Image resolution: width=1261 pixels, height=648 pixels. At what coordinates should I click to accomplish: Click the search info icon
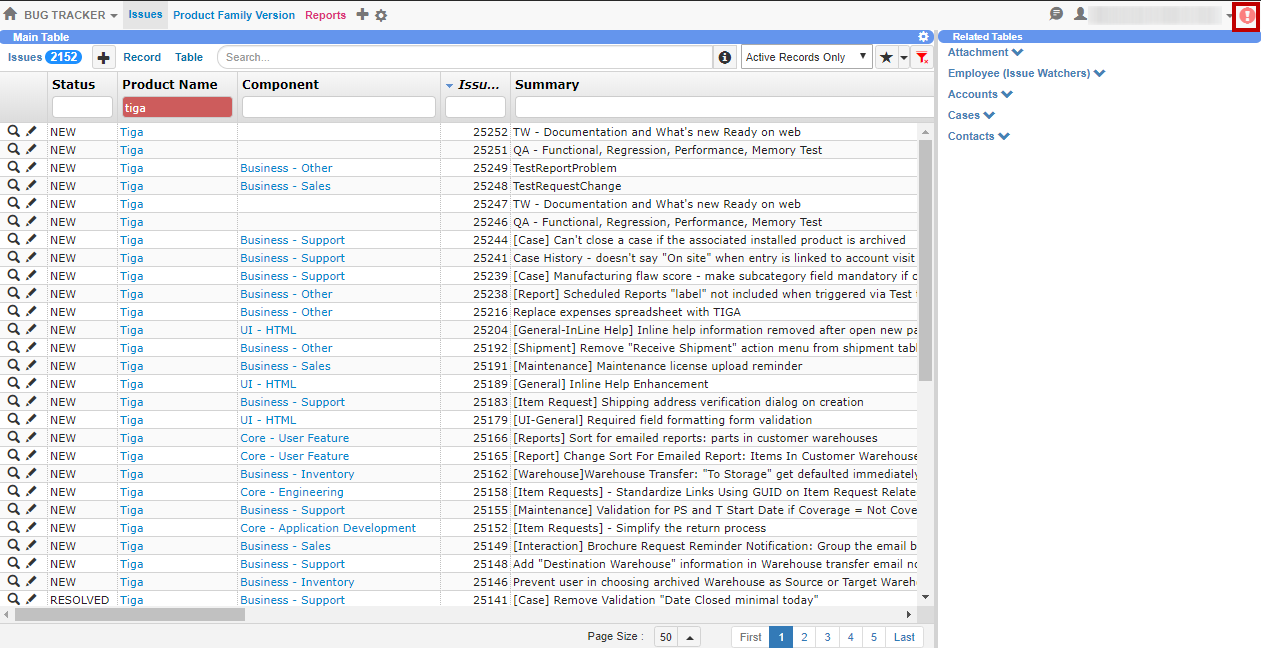pyautogui.click(x=725, y=58)
